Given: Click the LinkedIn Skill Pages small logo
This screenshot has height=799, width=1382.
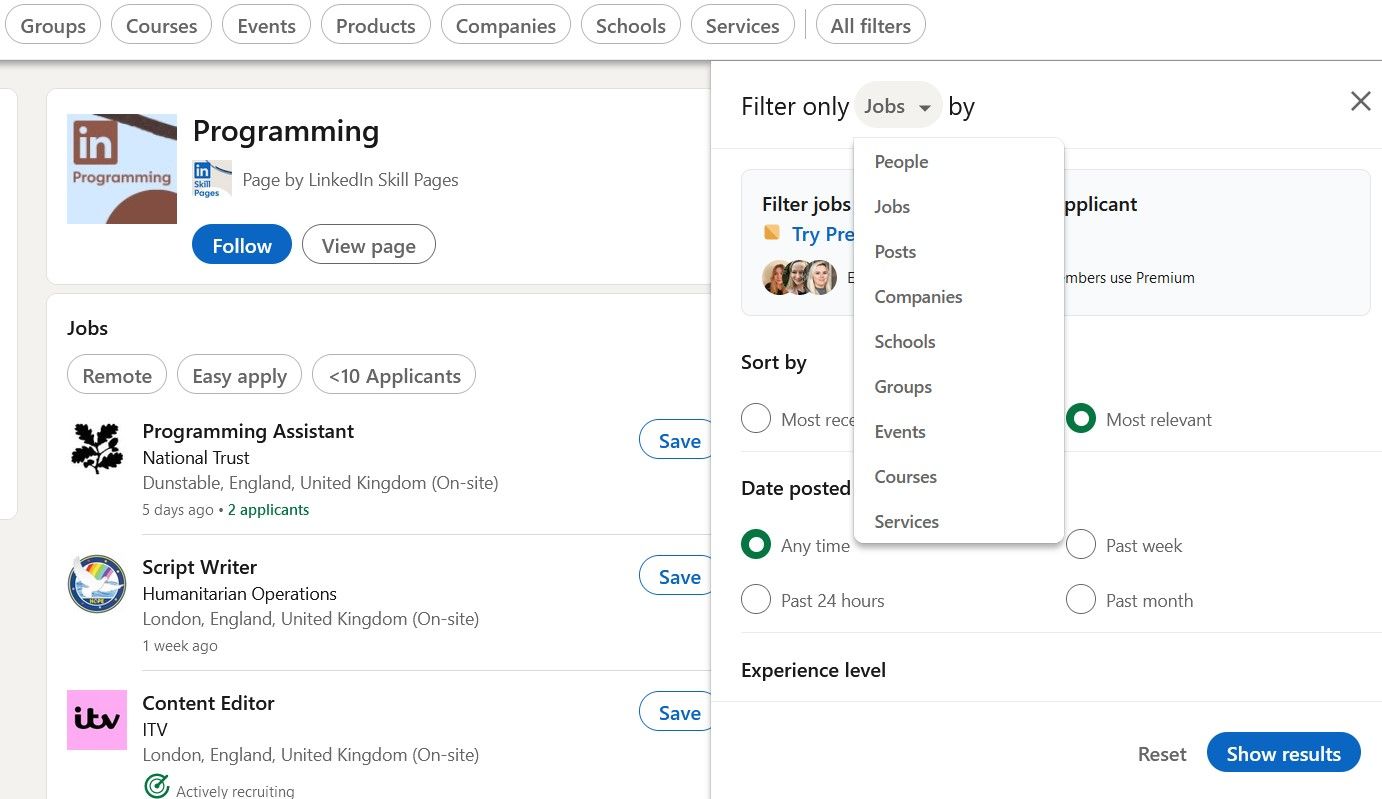Looking at the screenshot, I should coord(212,180).
